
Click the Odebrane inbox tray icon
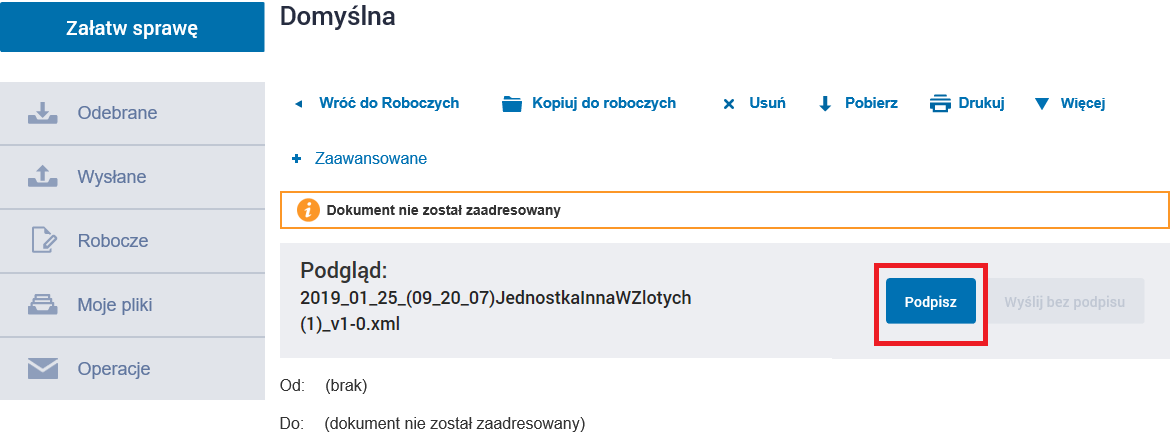(42, 113)
